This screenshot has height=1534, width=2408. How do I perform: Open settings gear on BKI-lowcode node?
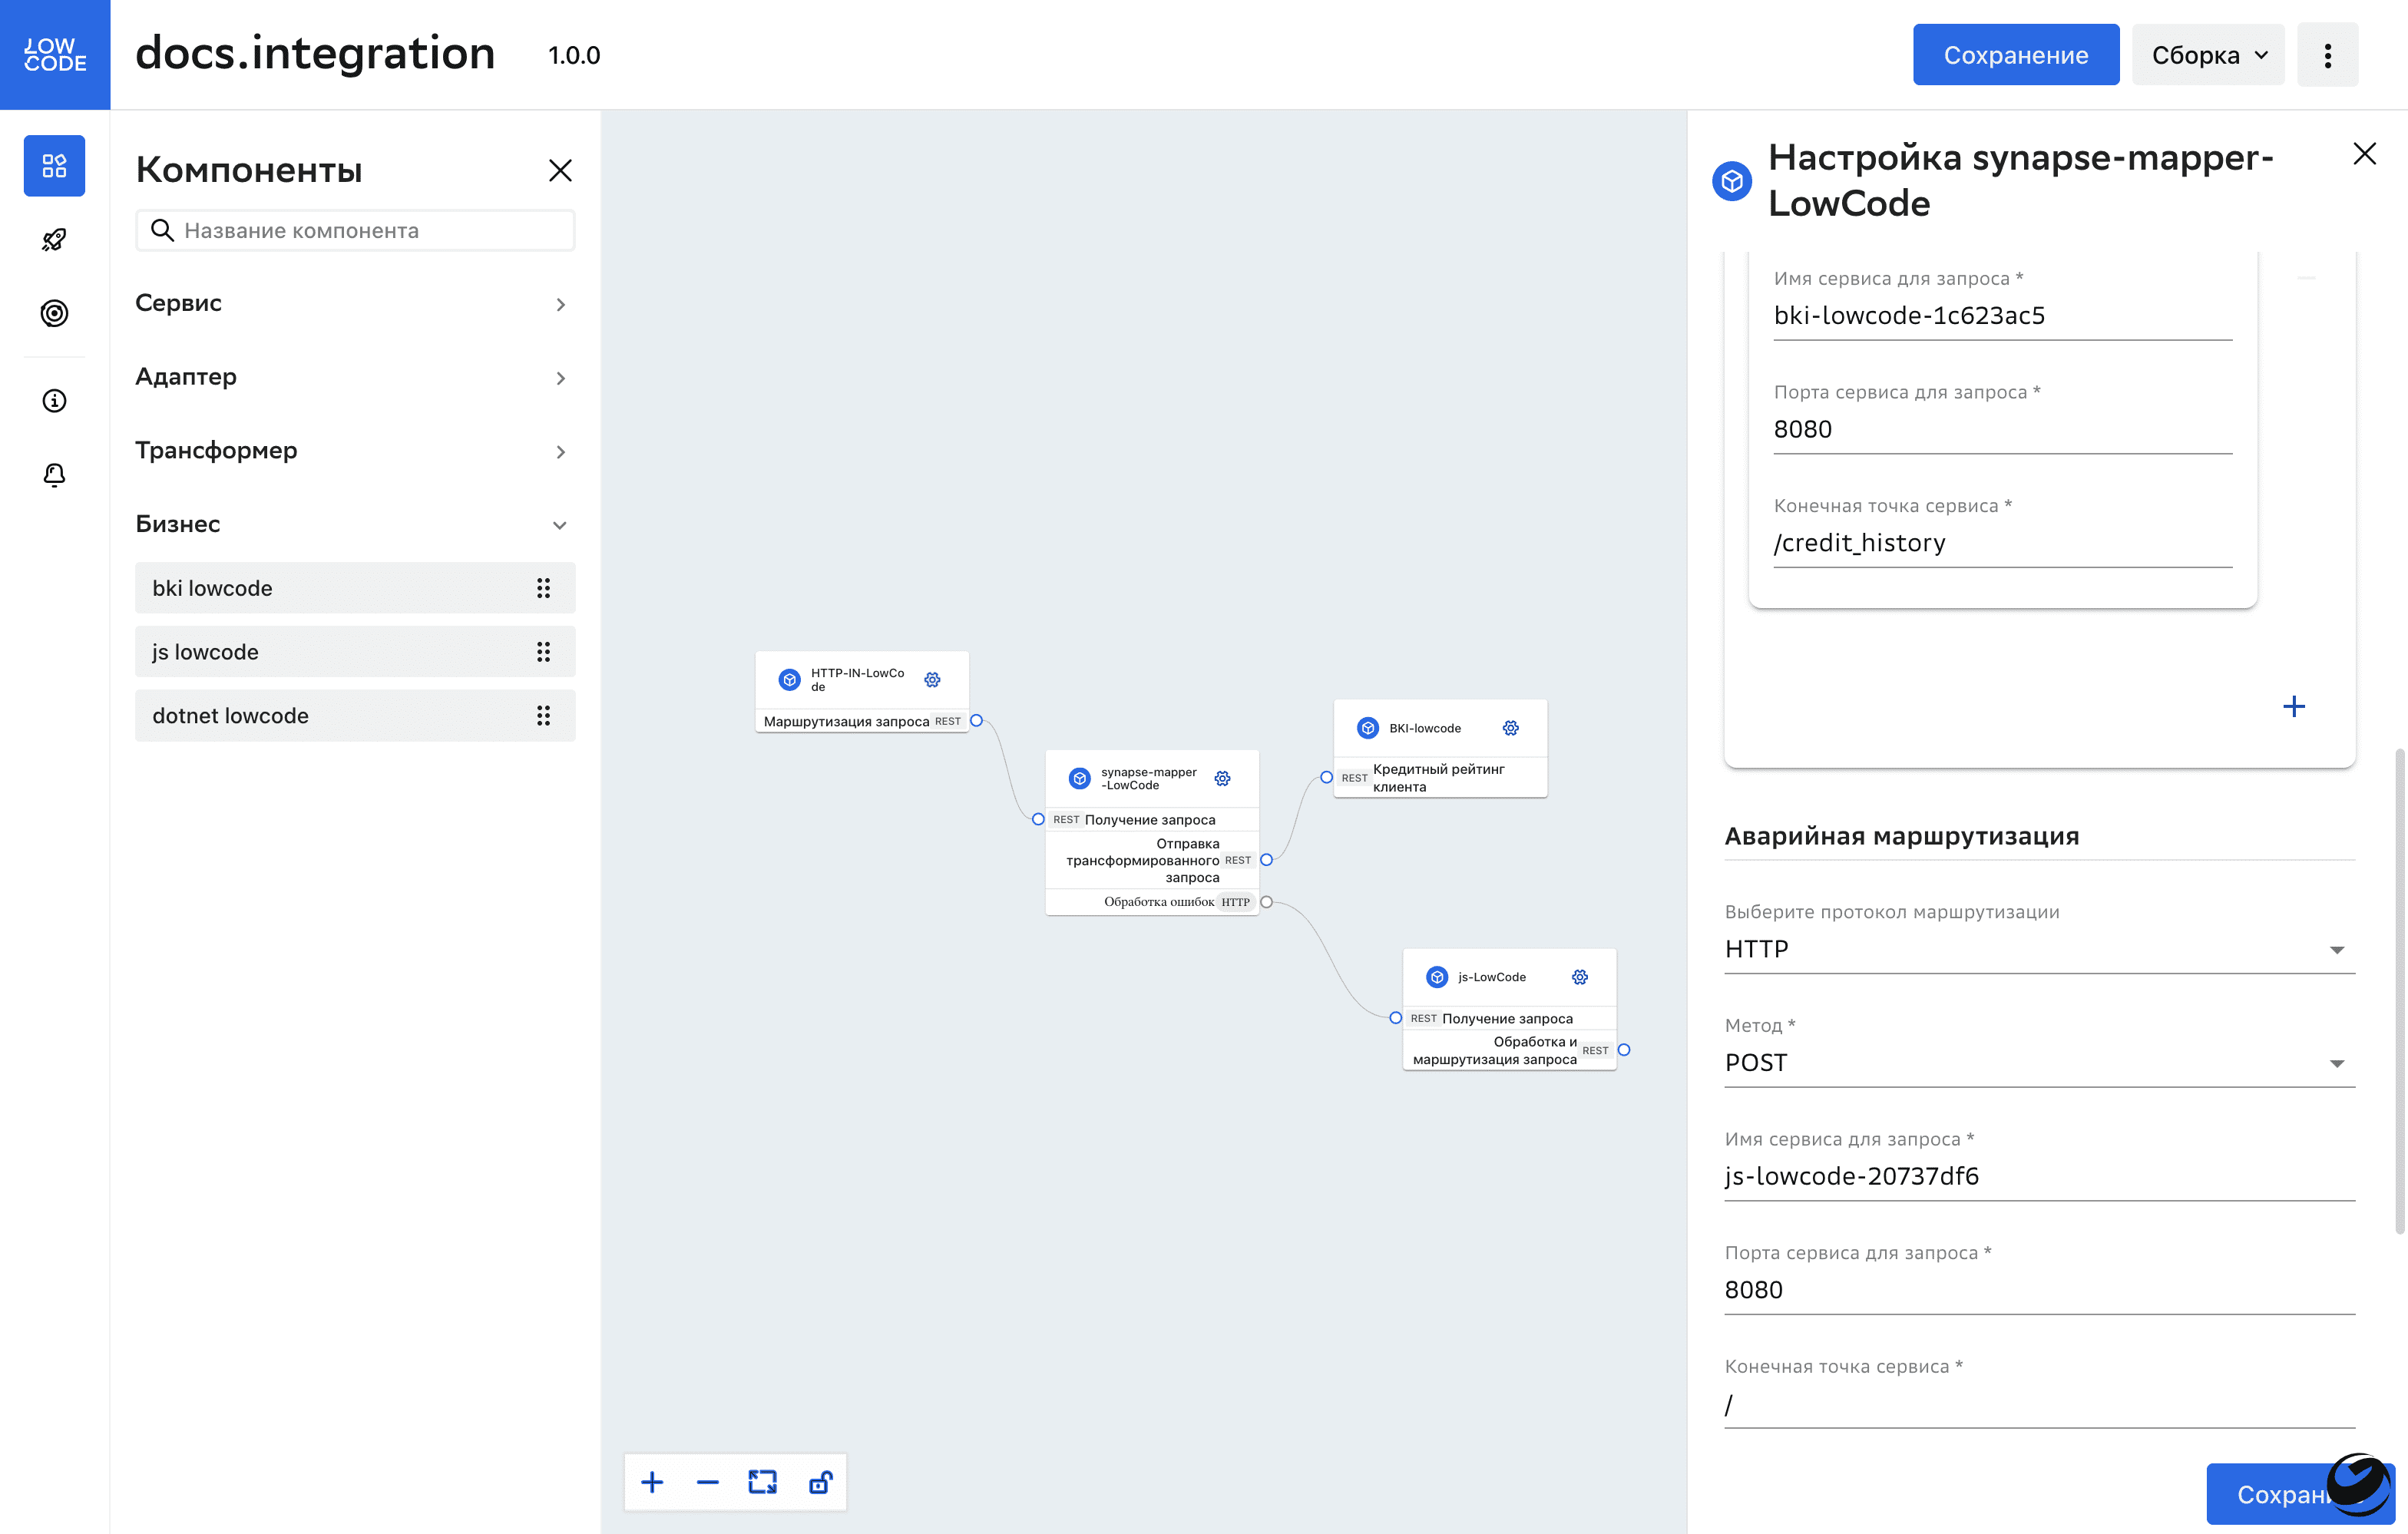(x=1511, y=728)
